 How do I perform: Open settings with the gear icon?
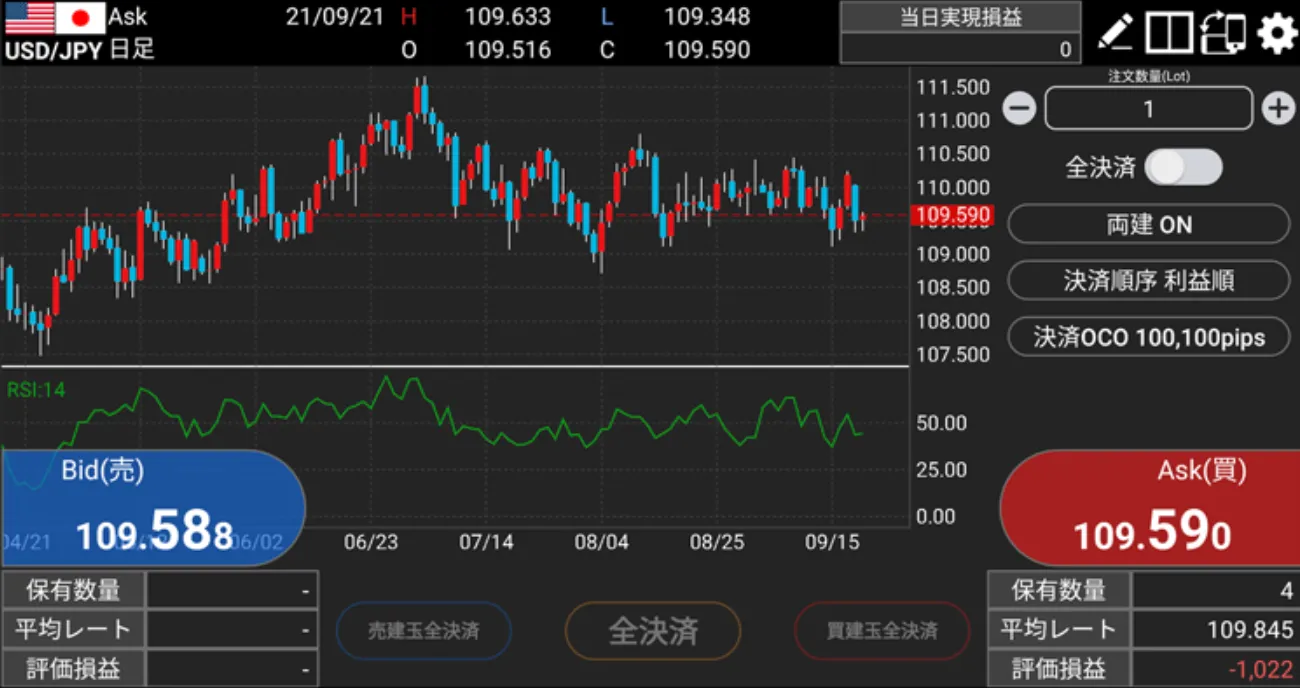click(x=1277, y=33)
